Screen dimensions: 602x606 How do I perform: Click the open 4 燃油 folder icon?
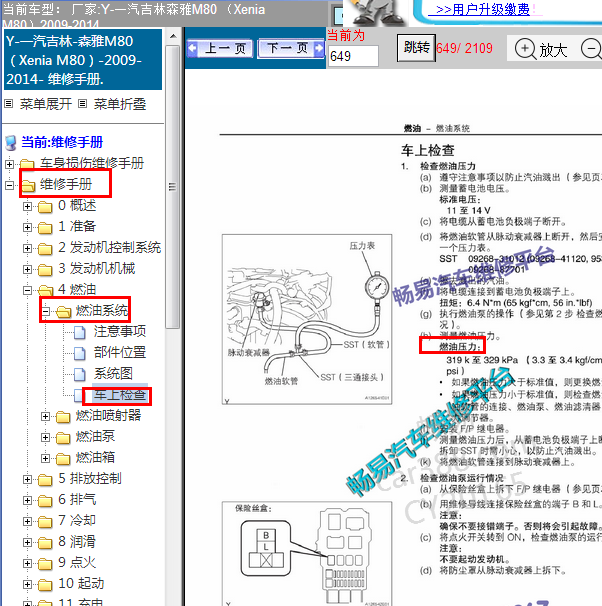coord(46,290)
